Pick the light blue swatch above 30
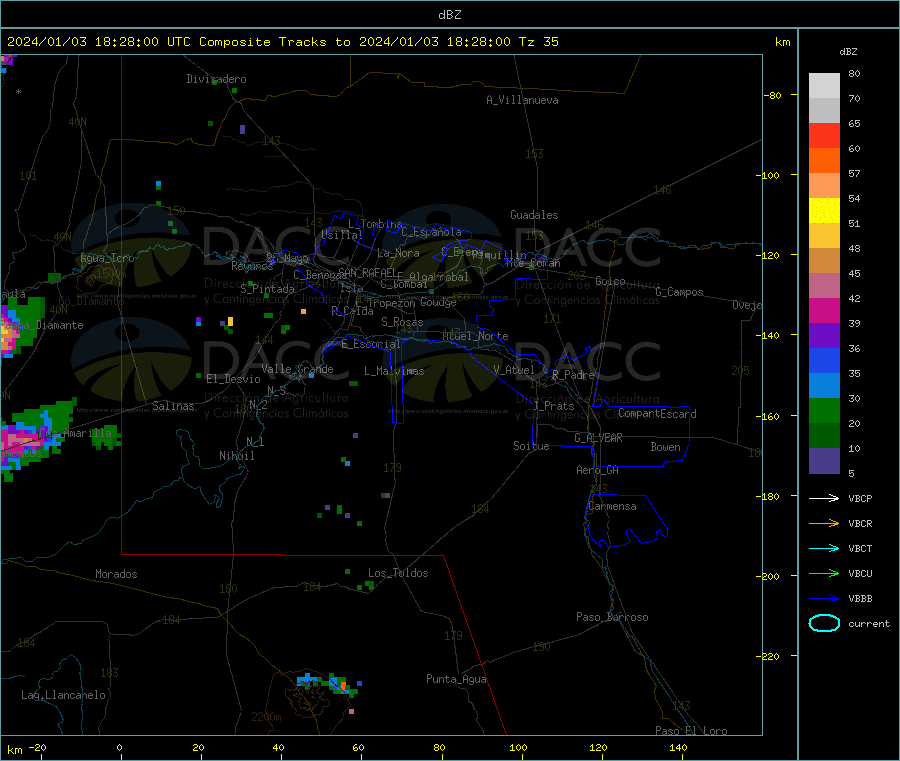 click(x=824, y=386)
